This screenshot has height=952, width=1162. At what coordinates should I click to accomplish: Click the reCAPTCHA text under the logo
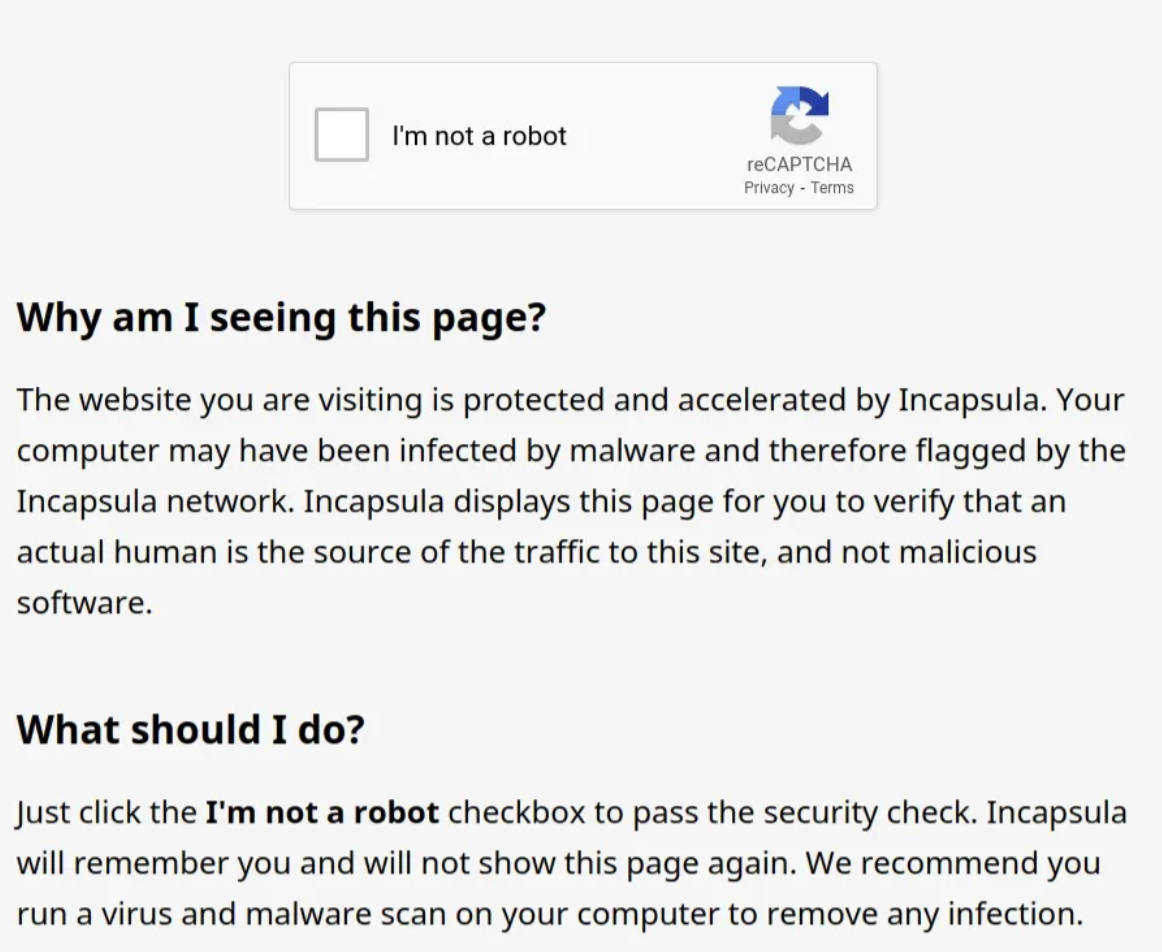click(x=799, y=165)
